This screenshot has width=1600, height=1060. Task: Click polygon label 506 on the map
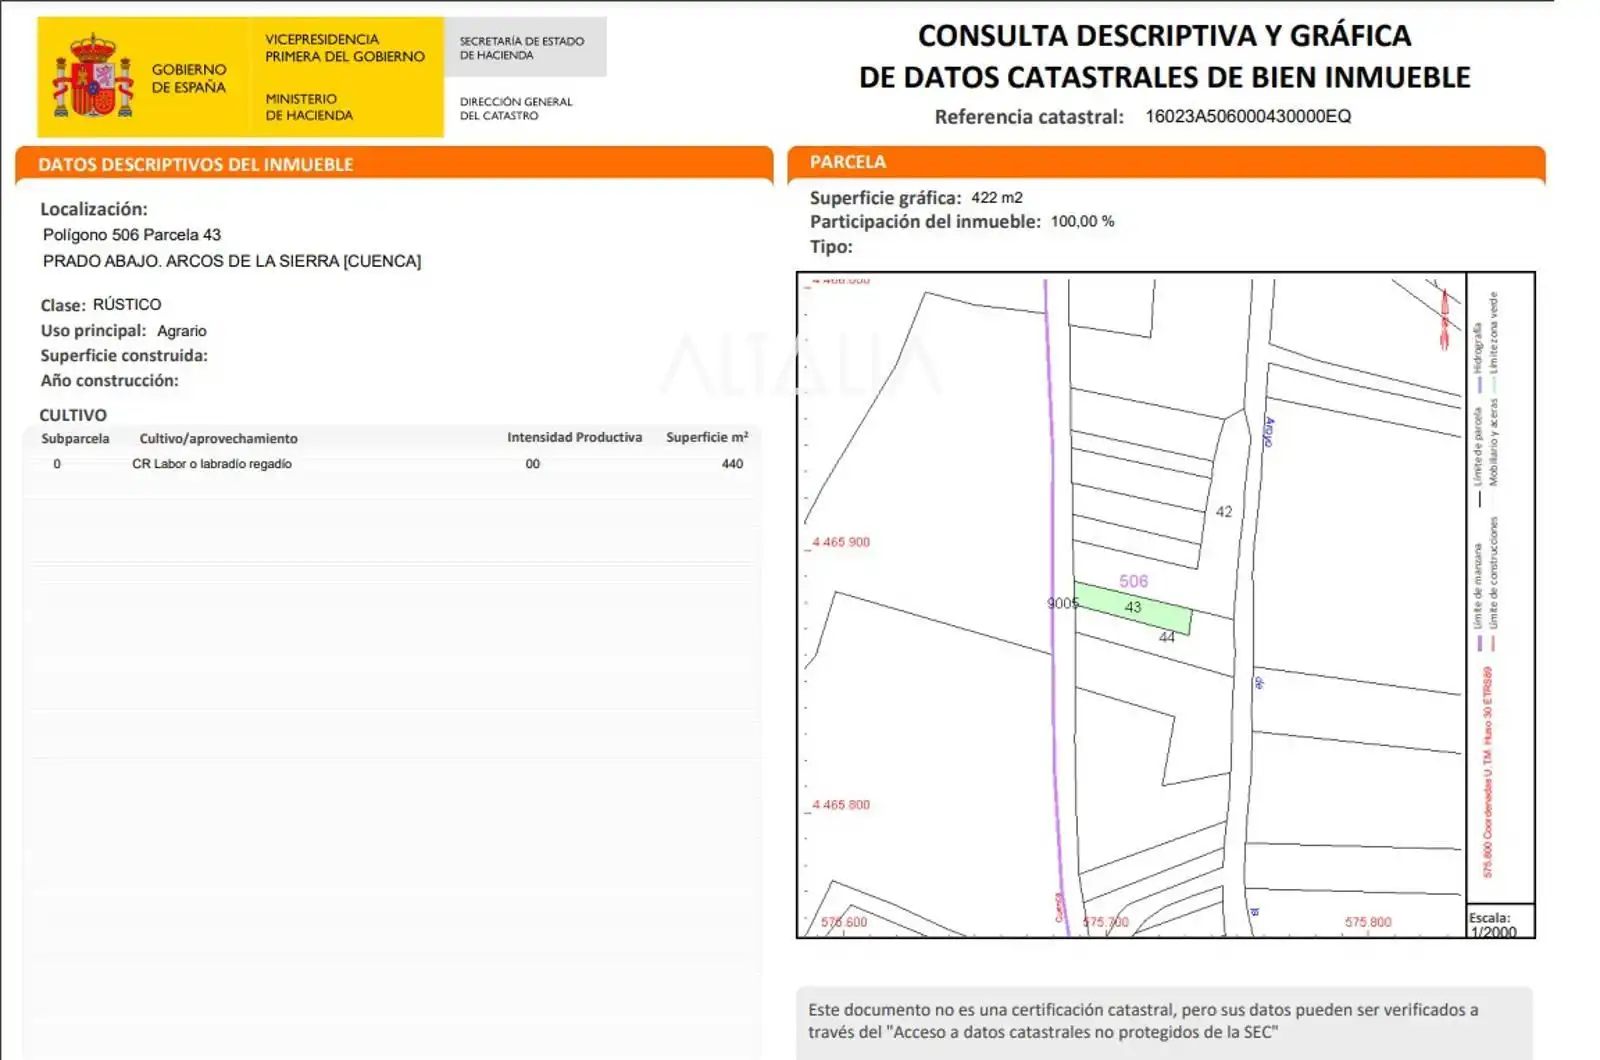pyautogui.click(x=1133, y=581)
